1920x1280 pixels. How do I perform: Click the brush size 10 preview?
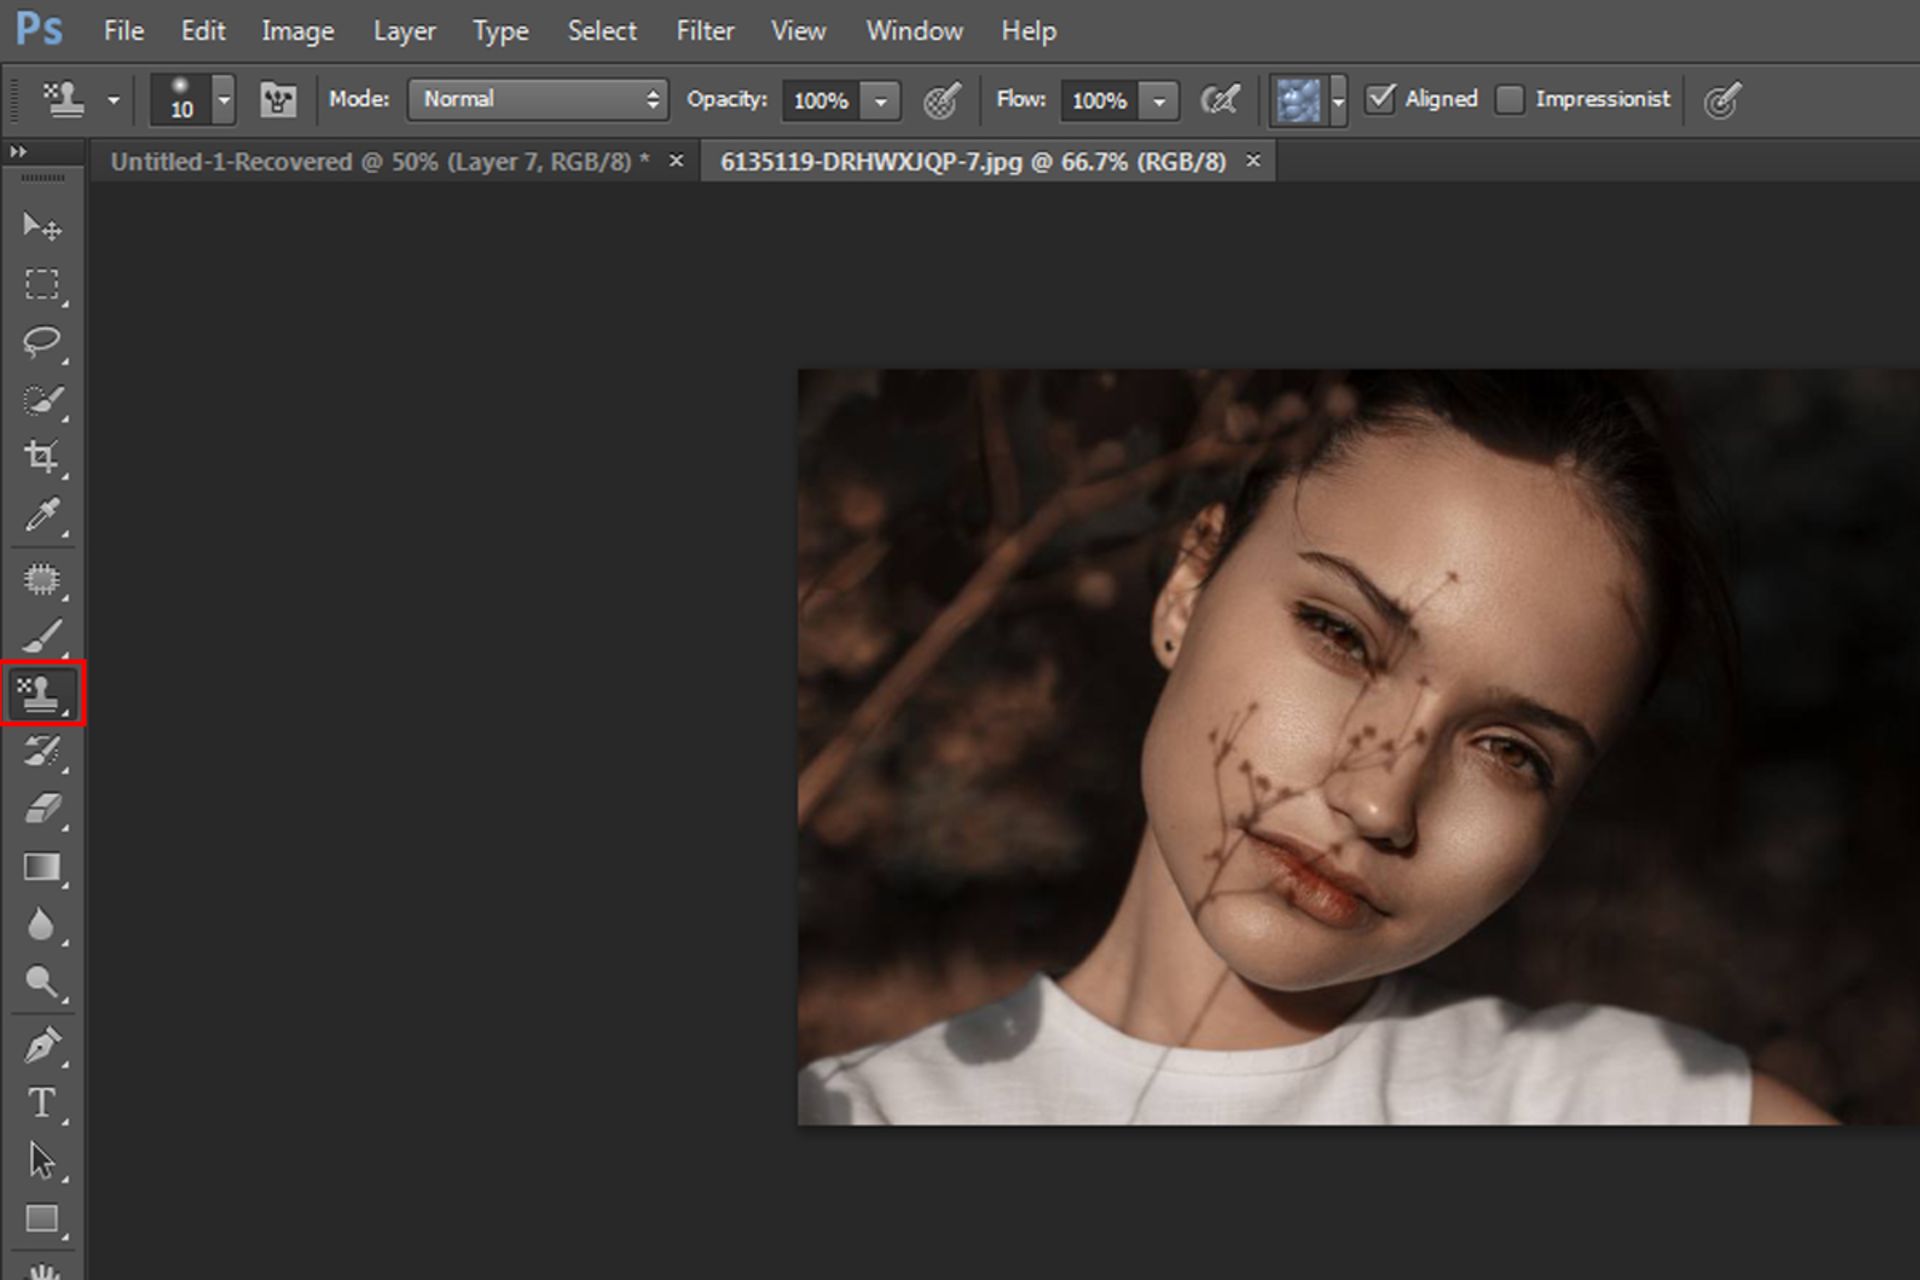[181, 99]
